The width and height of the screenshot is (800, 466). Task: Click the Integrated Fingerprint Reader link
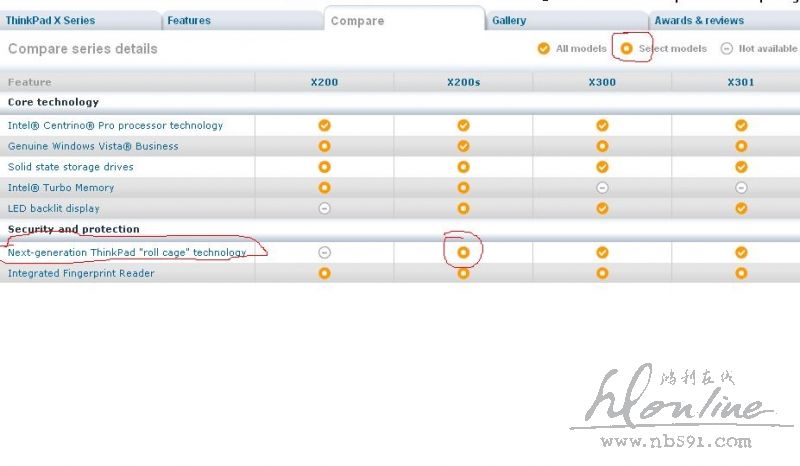click(81, 273)
